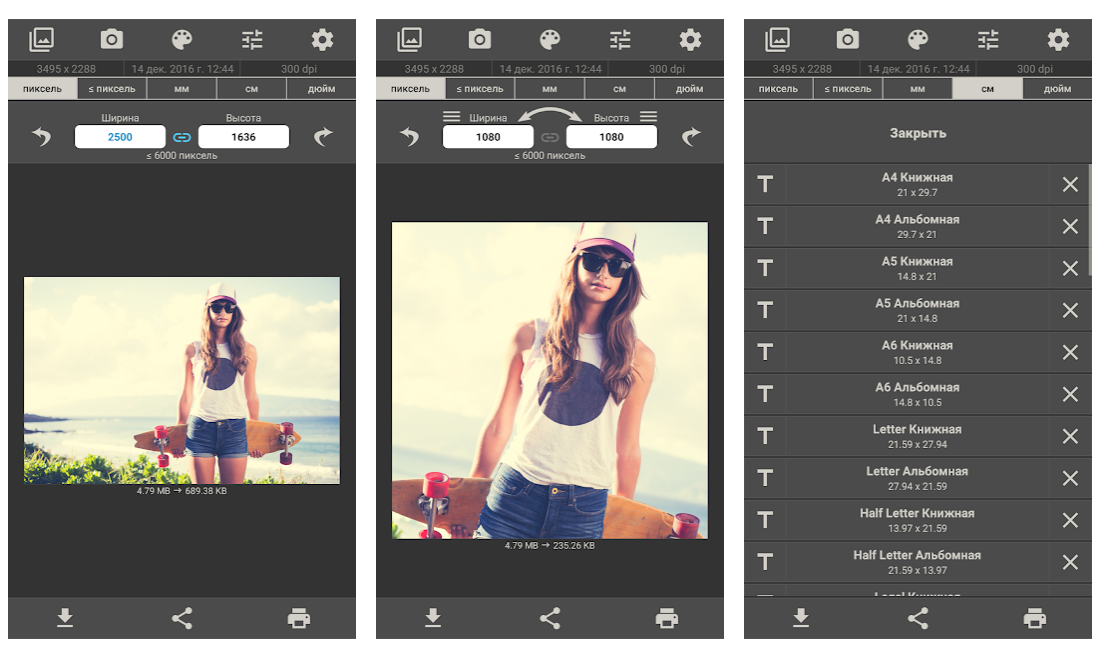Open palette icon in middle screen
1107x651 pixels.
click(x=549, y=40)
